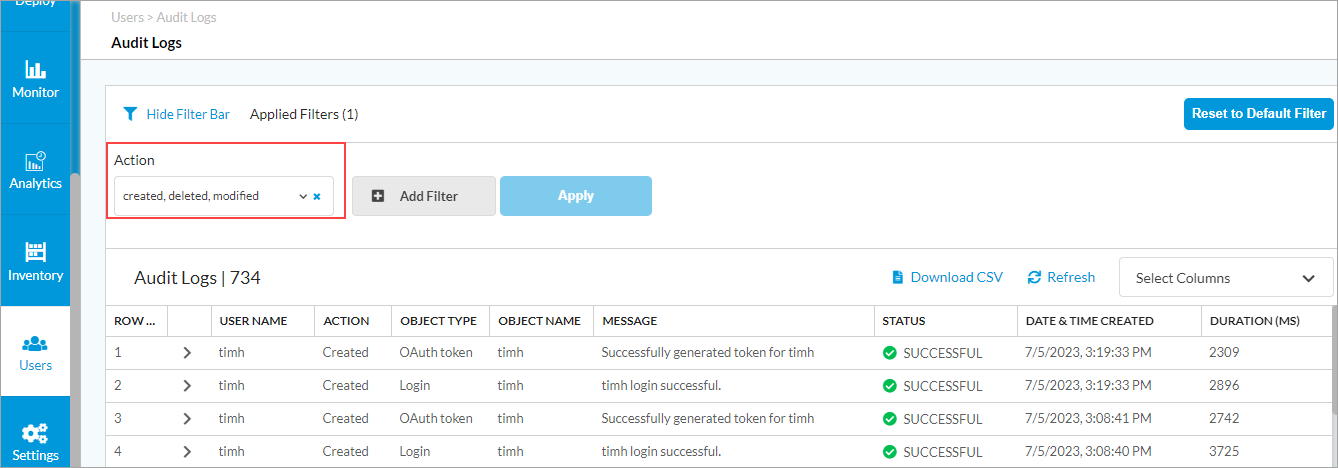The image size is (1338, 468).
Task: Expand row 1 details chevron
Action: pos(187,353)
